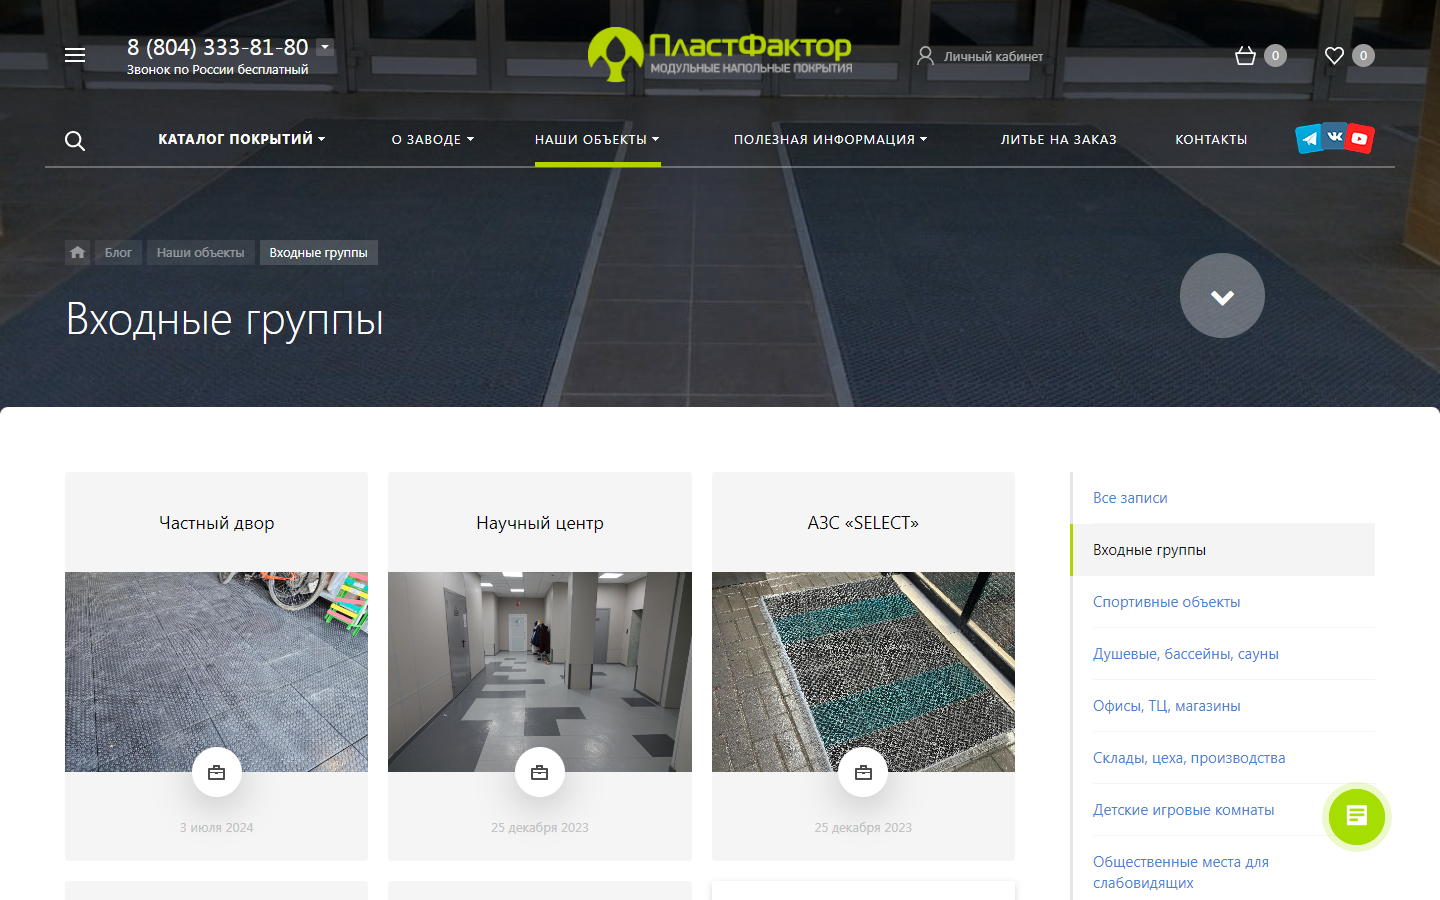Open the hamburger menu icon
Screen dimensions: 1440x900
(x=75, y=55)
